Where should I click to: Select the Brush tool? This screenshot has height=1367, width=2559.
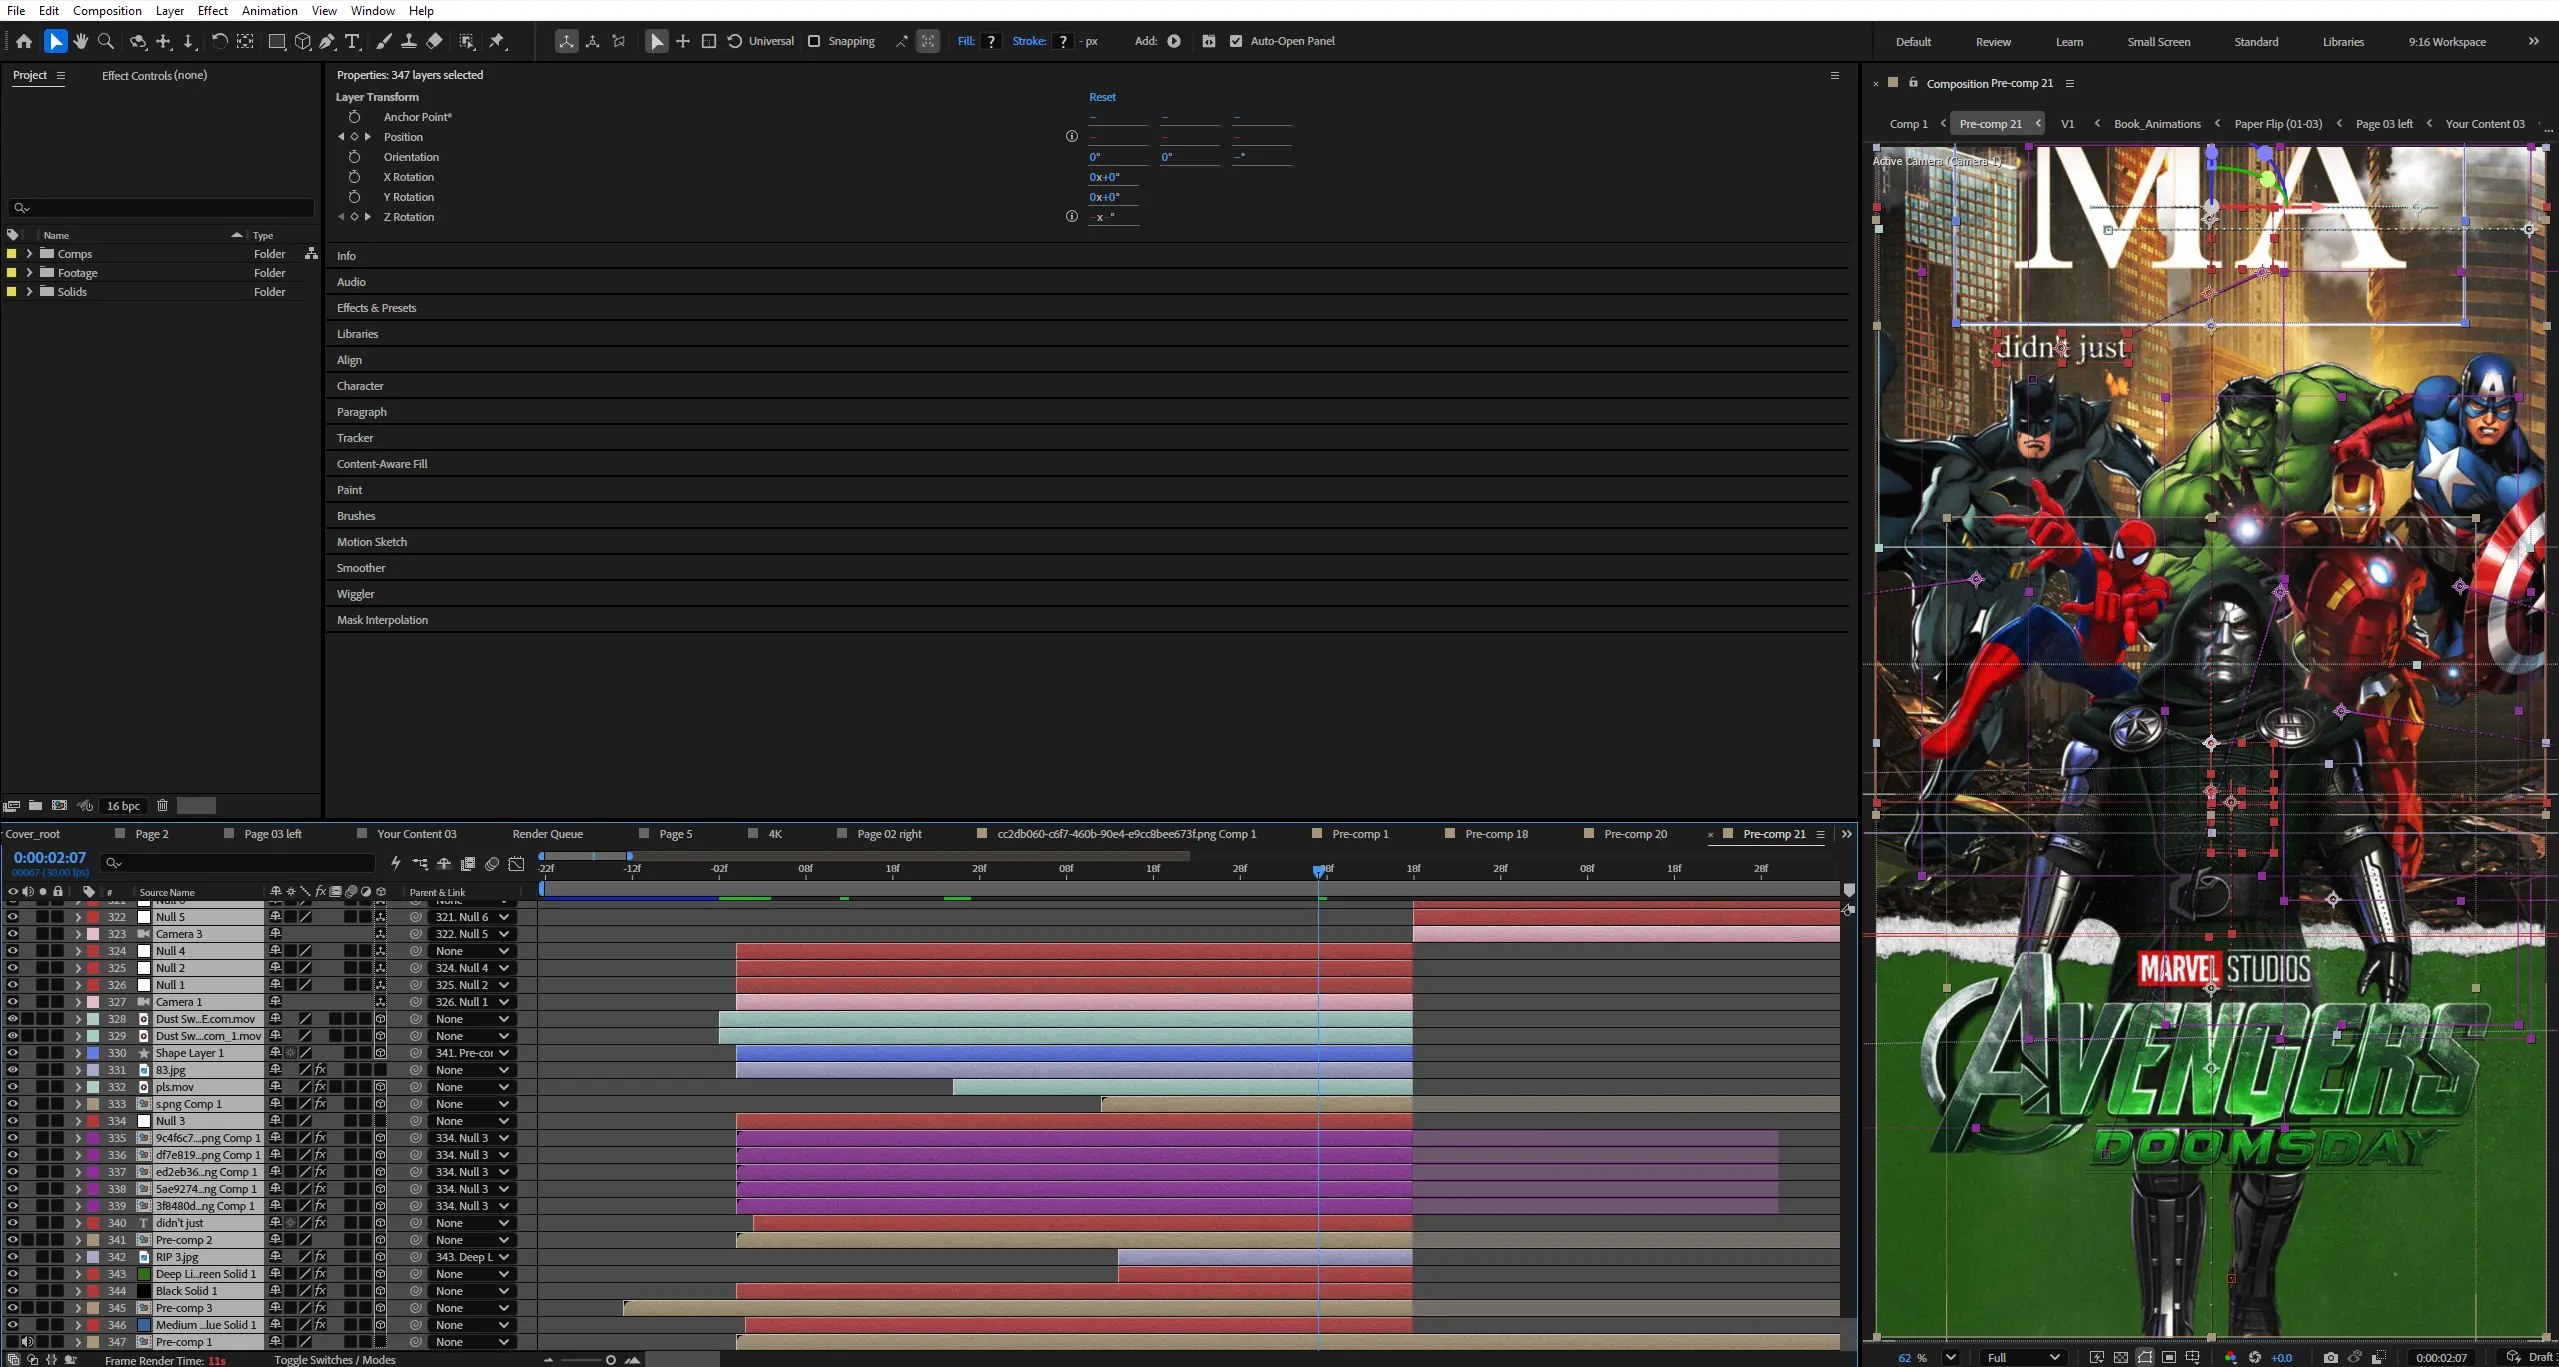pos(383,41)
